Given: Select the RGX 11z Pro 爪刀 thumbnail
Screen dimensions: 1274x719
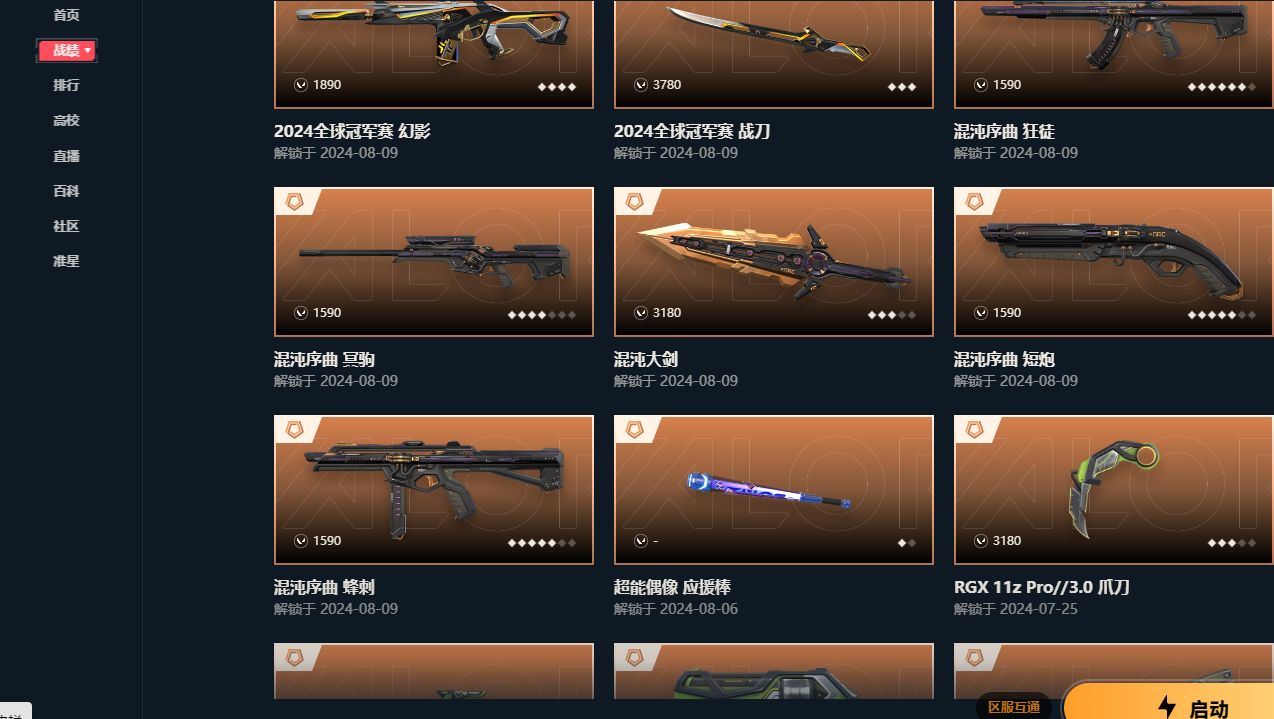Looking at the screenshot, I should click(1114, 490).
